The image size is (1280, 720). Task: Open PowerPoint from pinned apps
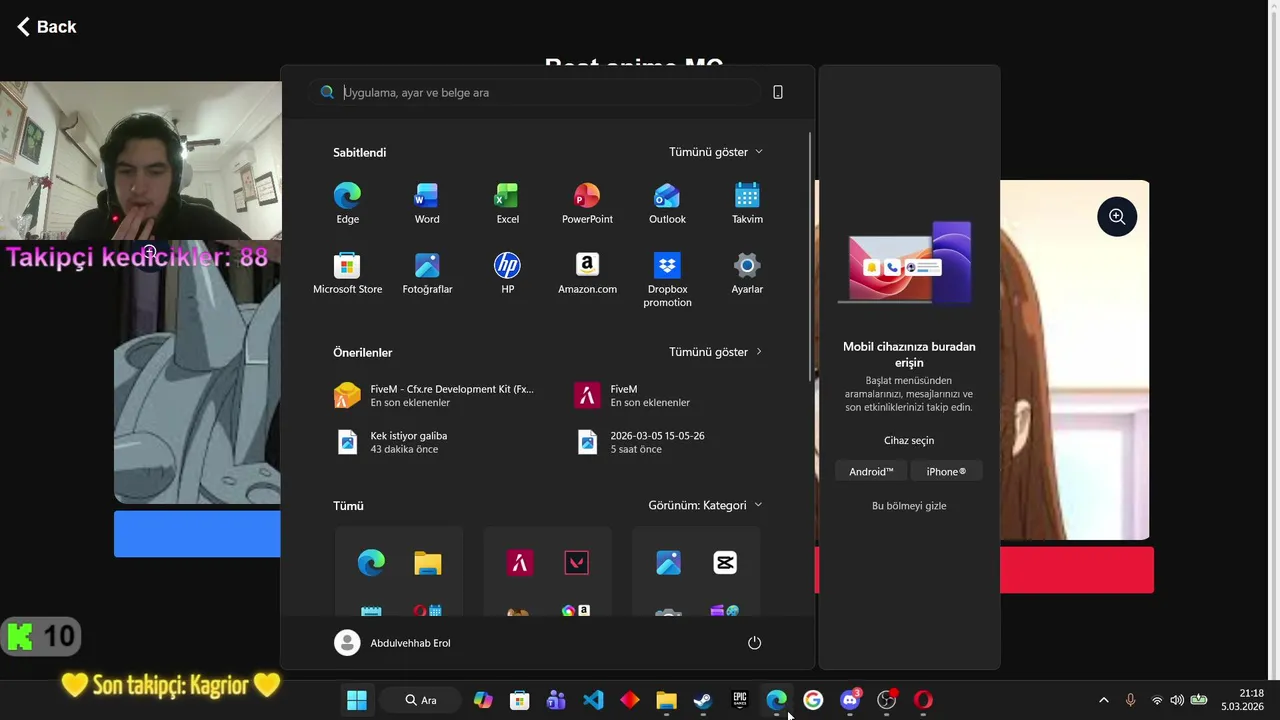587,203
